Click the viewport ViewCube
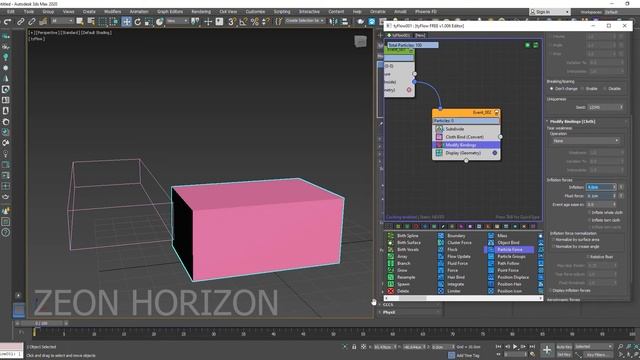This screenshot has height=360, width=640. 360,41
